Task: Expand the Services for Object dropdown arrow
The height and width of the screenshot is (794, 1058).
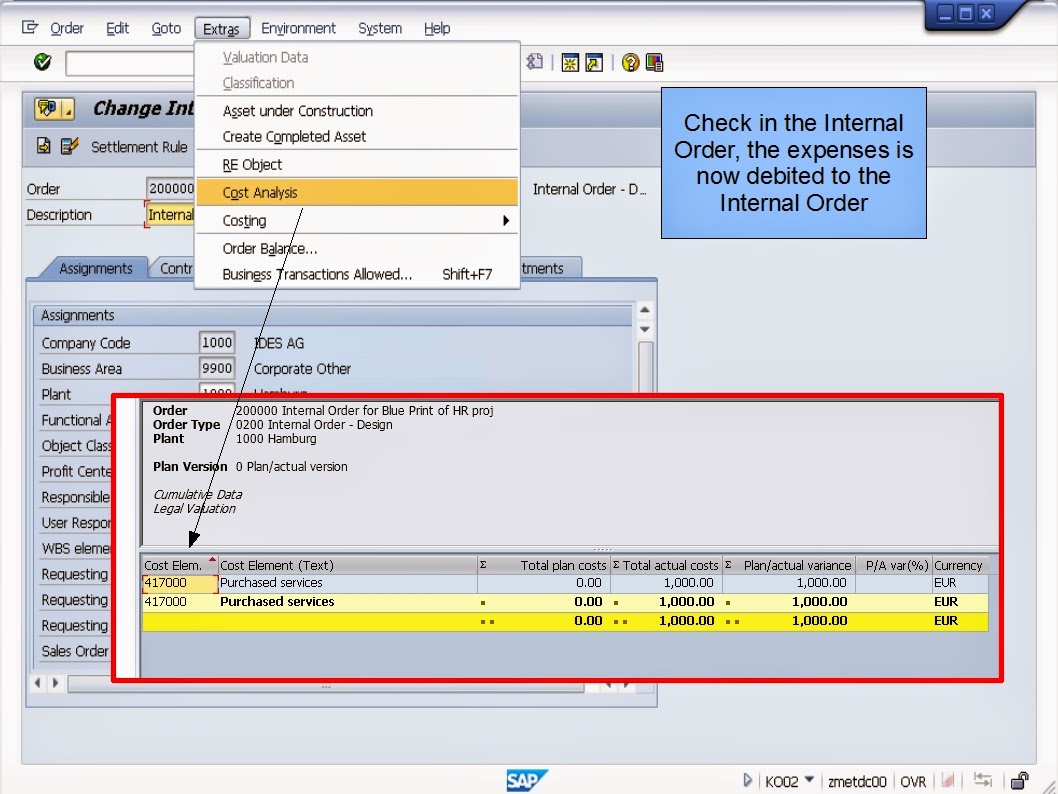Action: pos(68,110)
